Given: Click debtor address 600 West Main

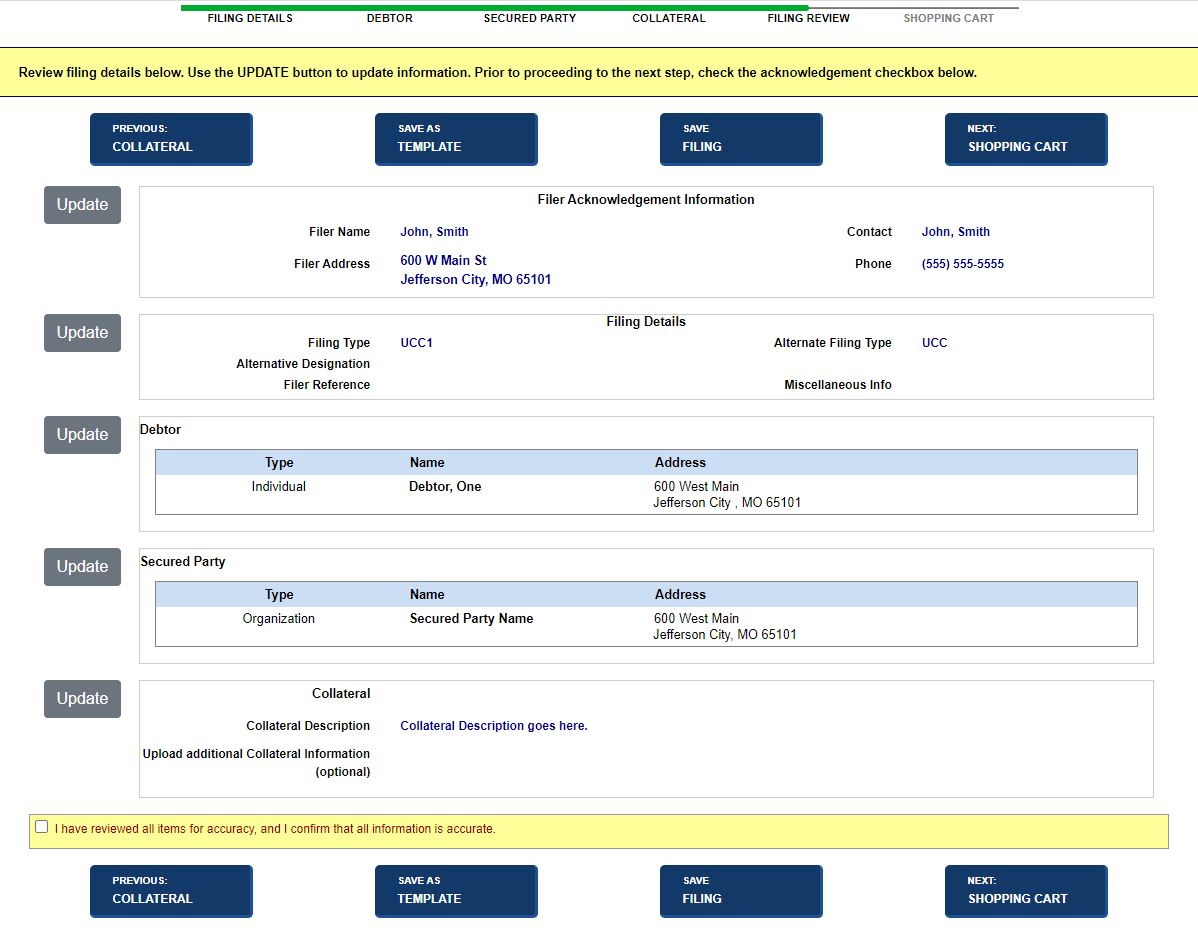Looking at the screenshot, I should [x=696, y=487].
